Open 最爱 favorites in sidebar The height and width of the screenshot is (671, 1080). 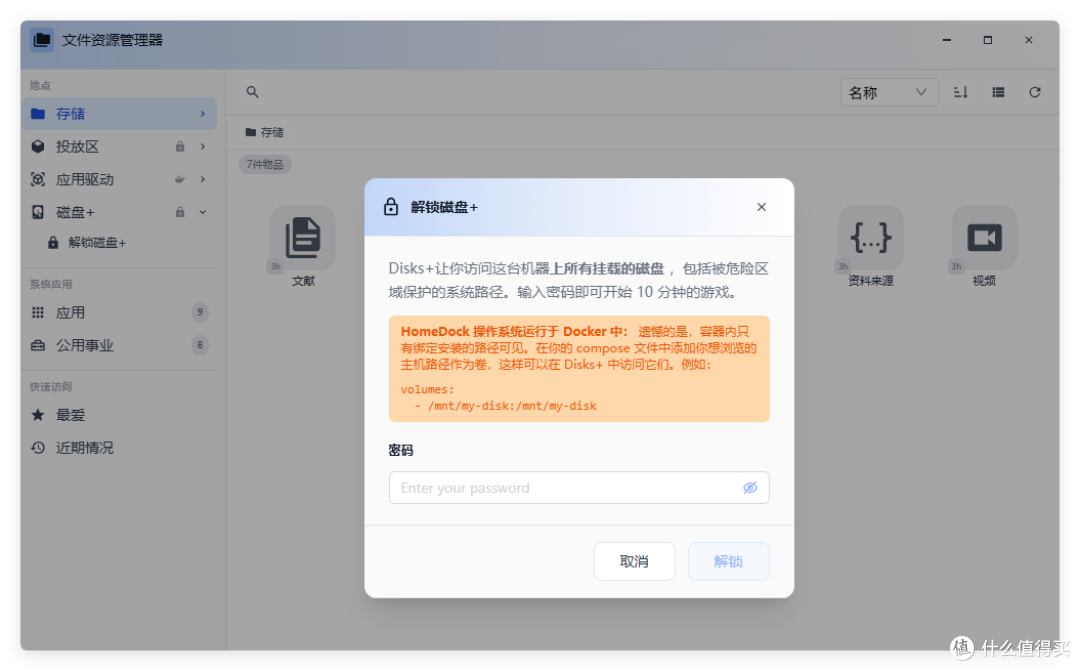pyautogui.click(x=119, y=415)
